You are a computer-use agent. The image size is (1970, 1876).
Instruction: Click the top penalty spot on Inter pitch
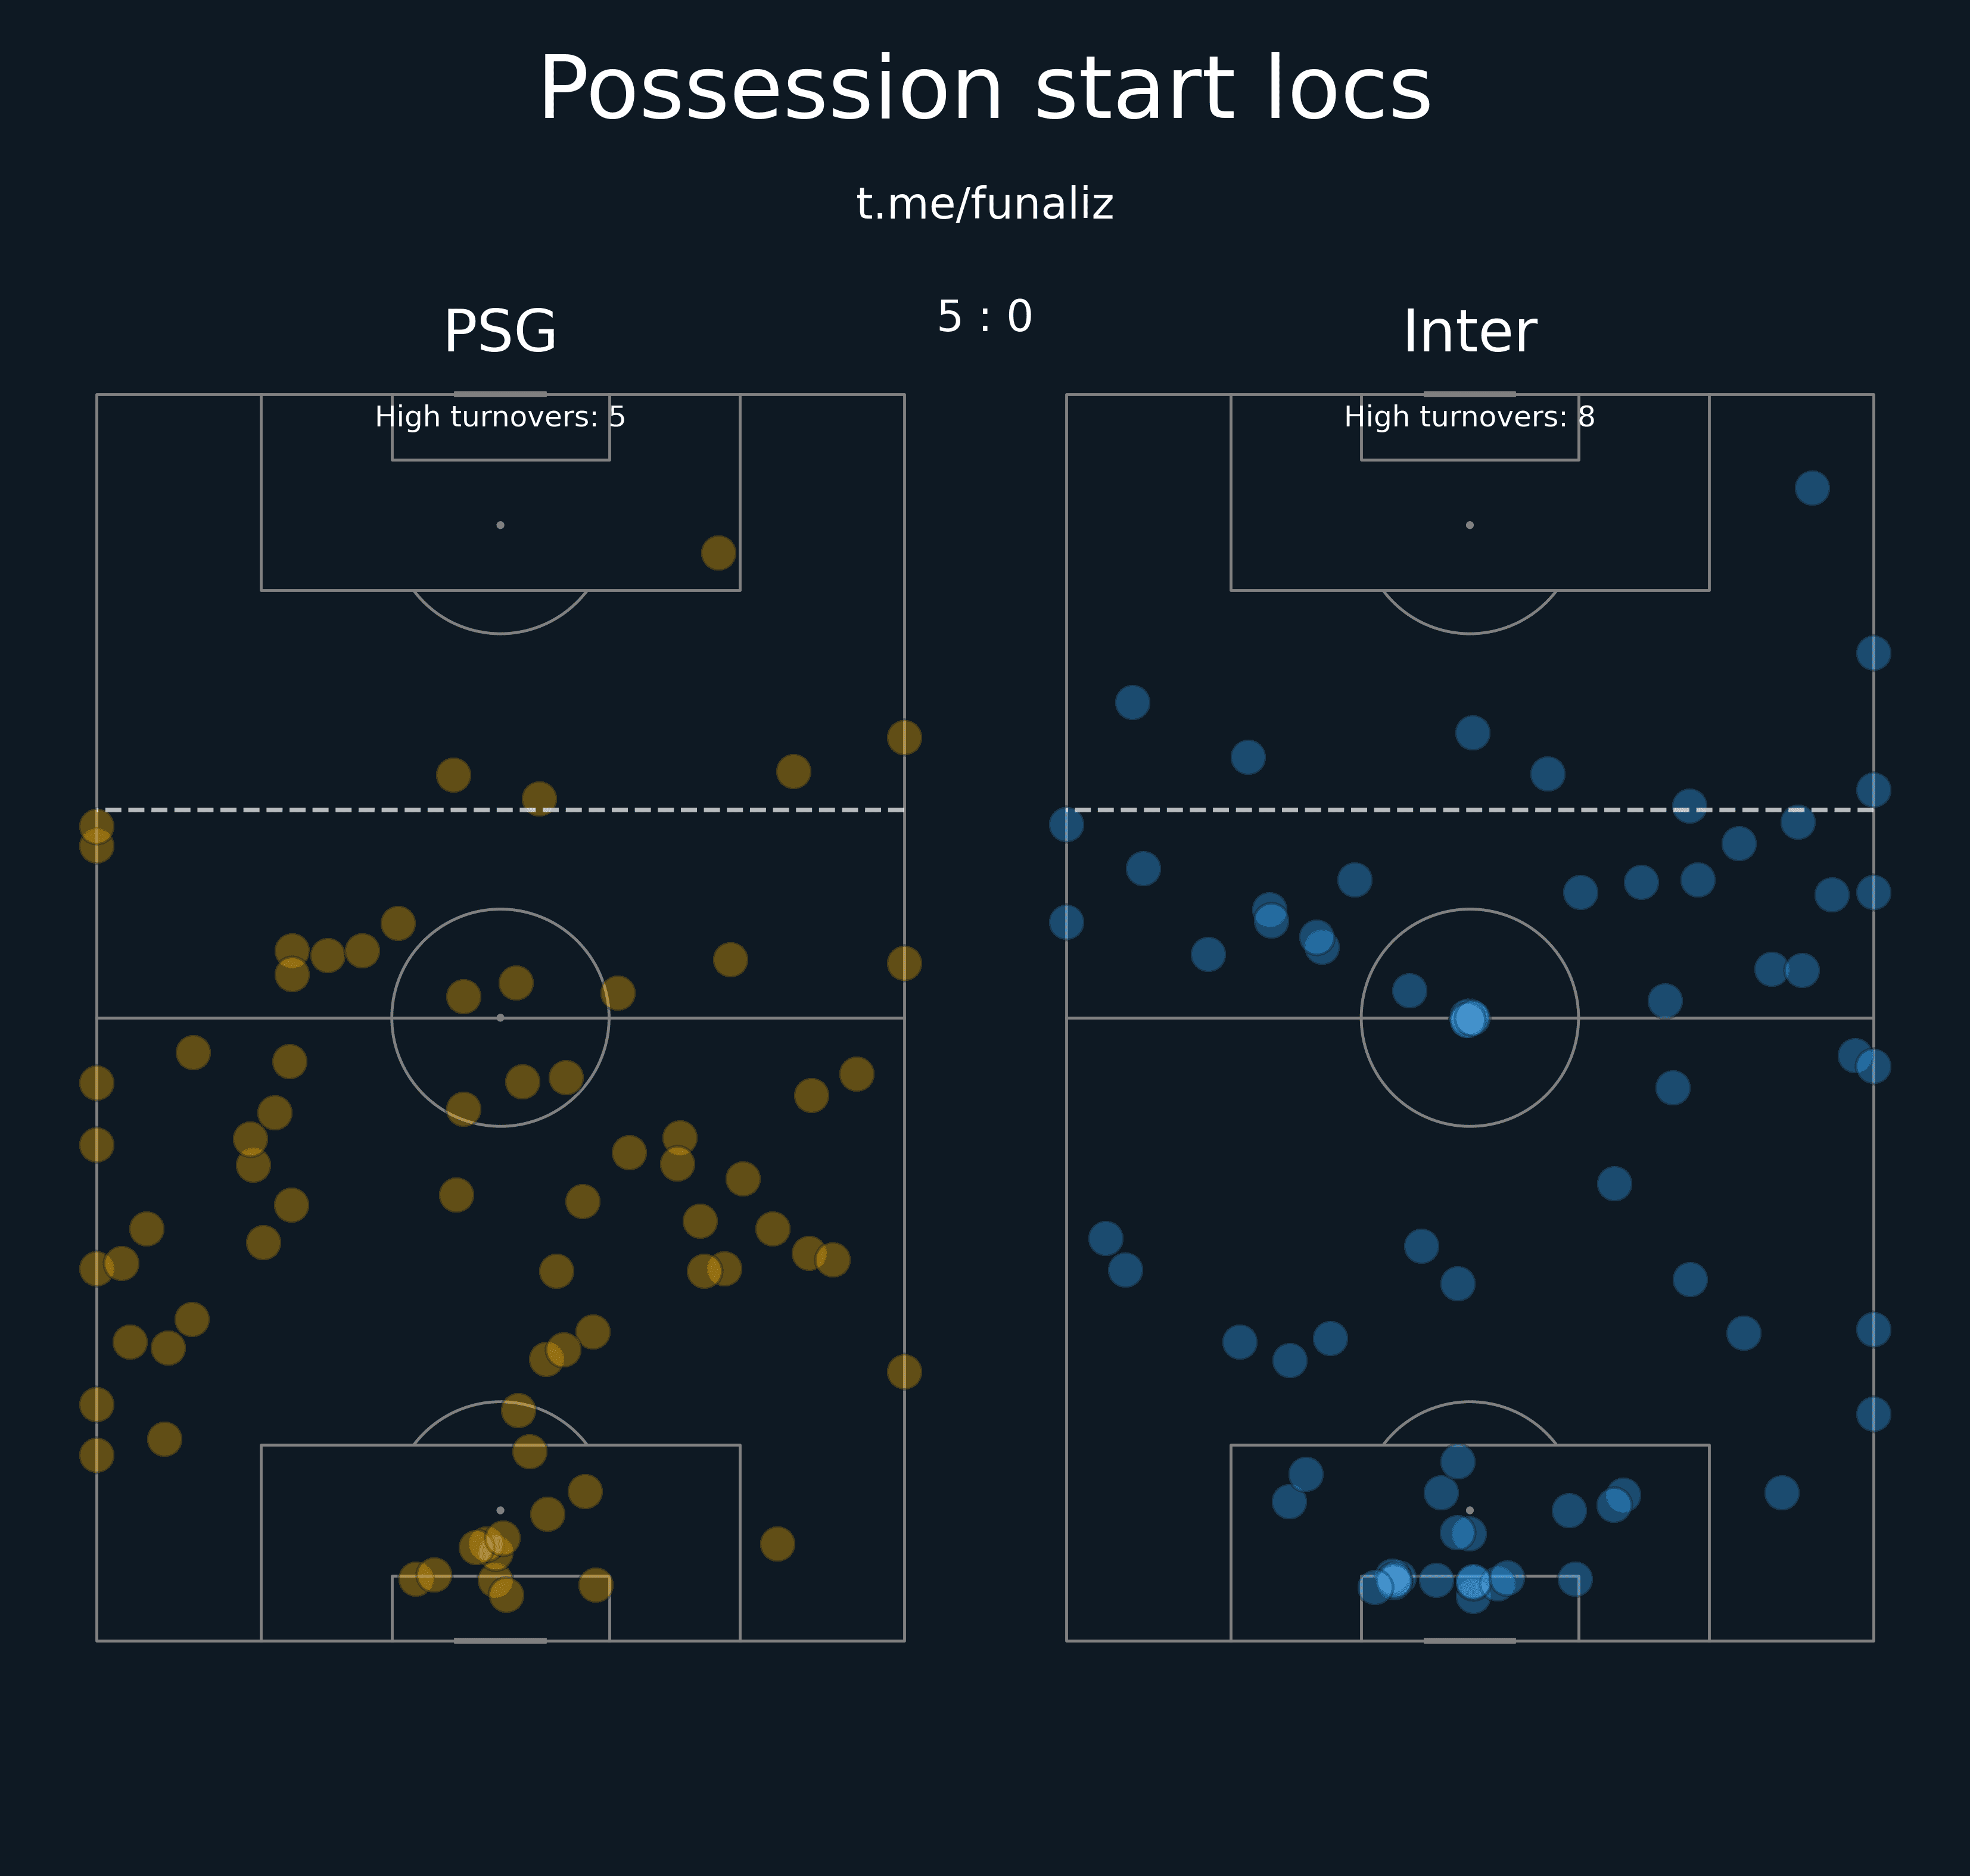pos(1469,525)
